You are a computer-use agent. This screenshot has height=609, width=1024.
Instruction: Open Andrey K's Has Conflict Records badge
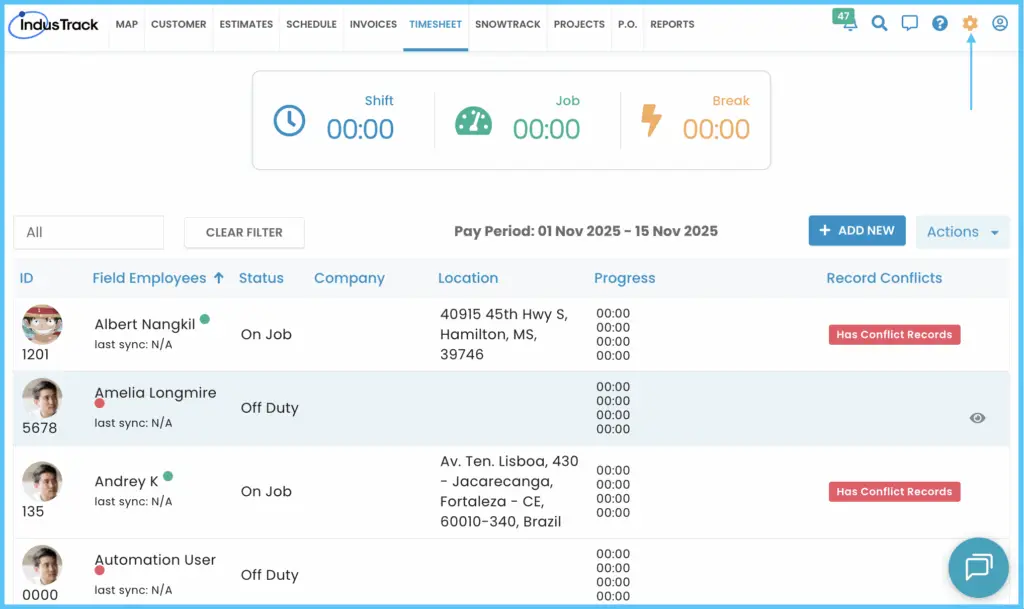894,492
